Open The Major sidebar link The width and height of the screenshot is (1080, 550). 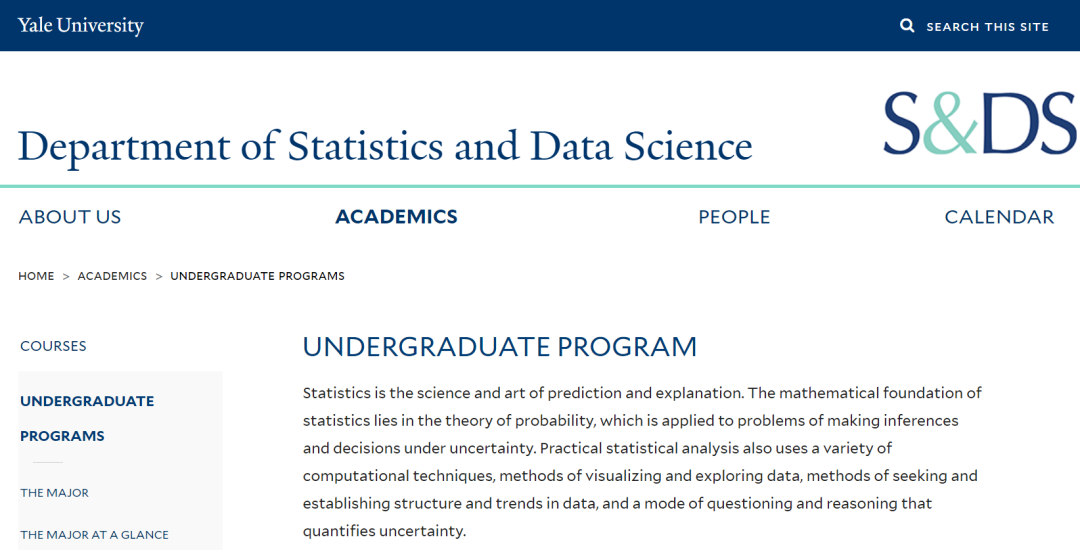click(54, 493)
